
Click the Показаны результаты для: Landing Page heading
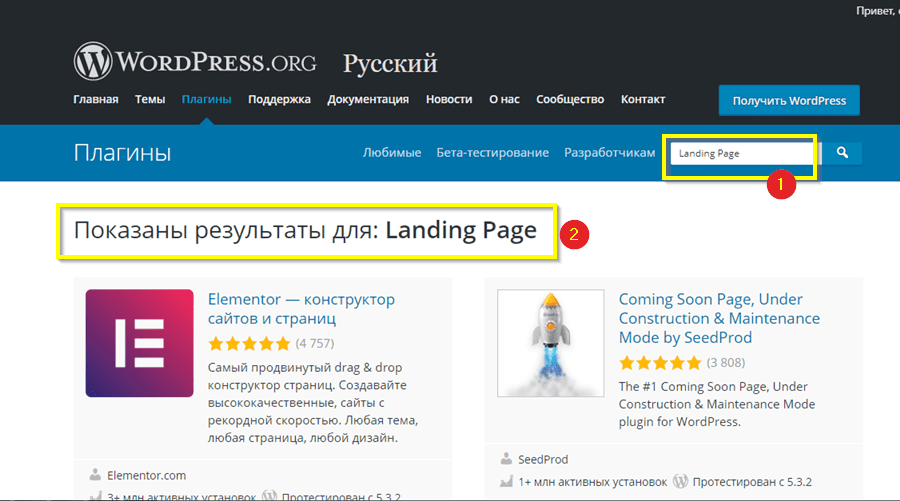click(x=305, y=230)
